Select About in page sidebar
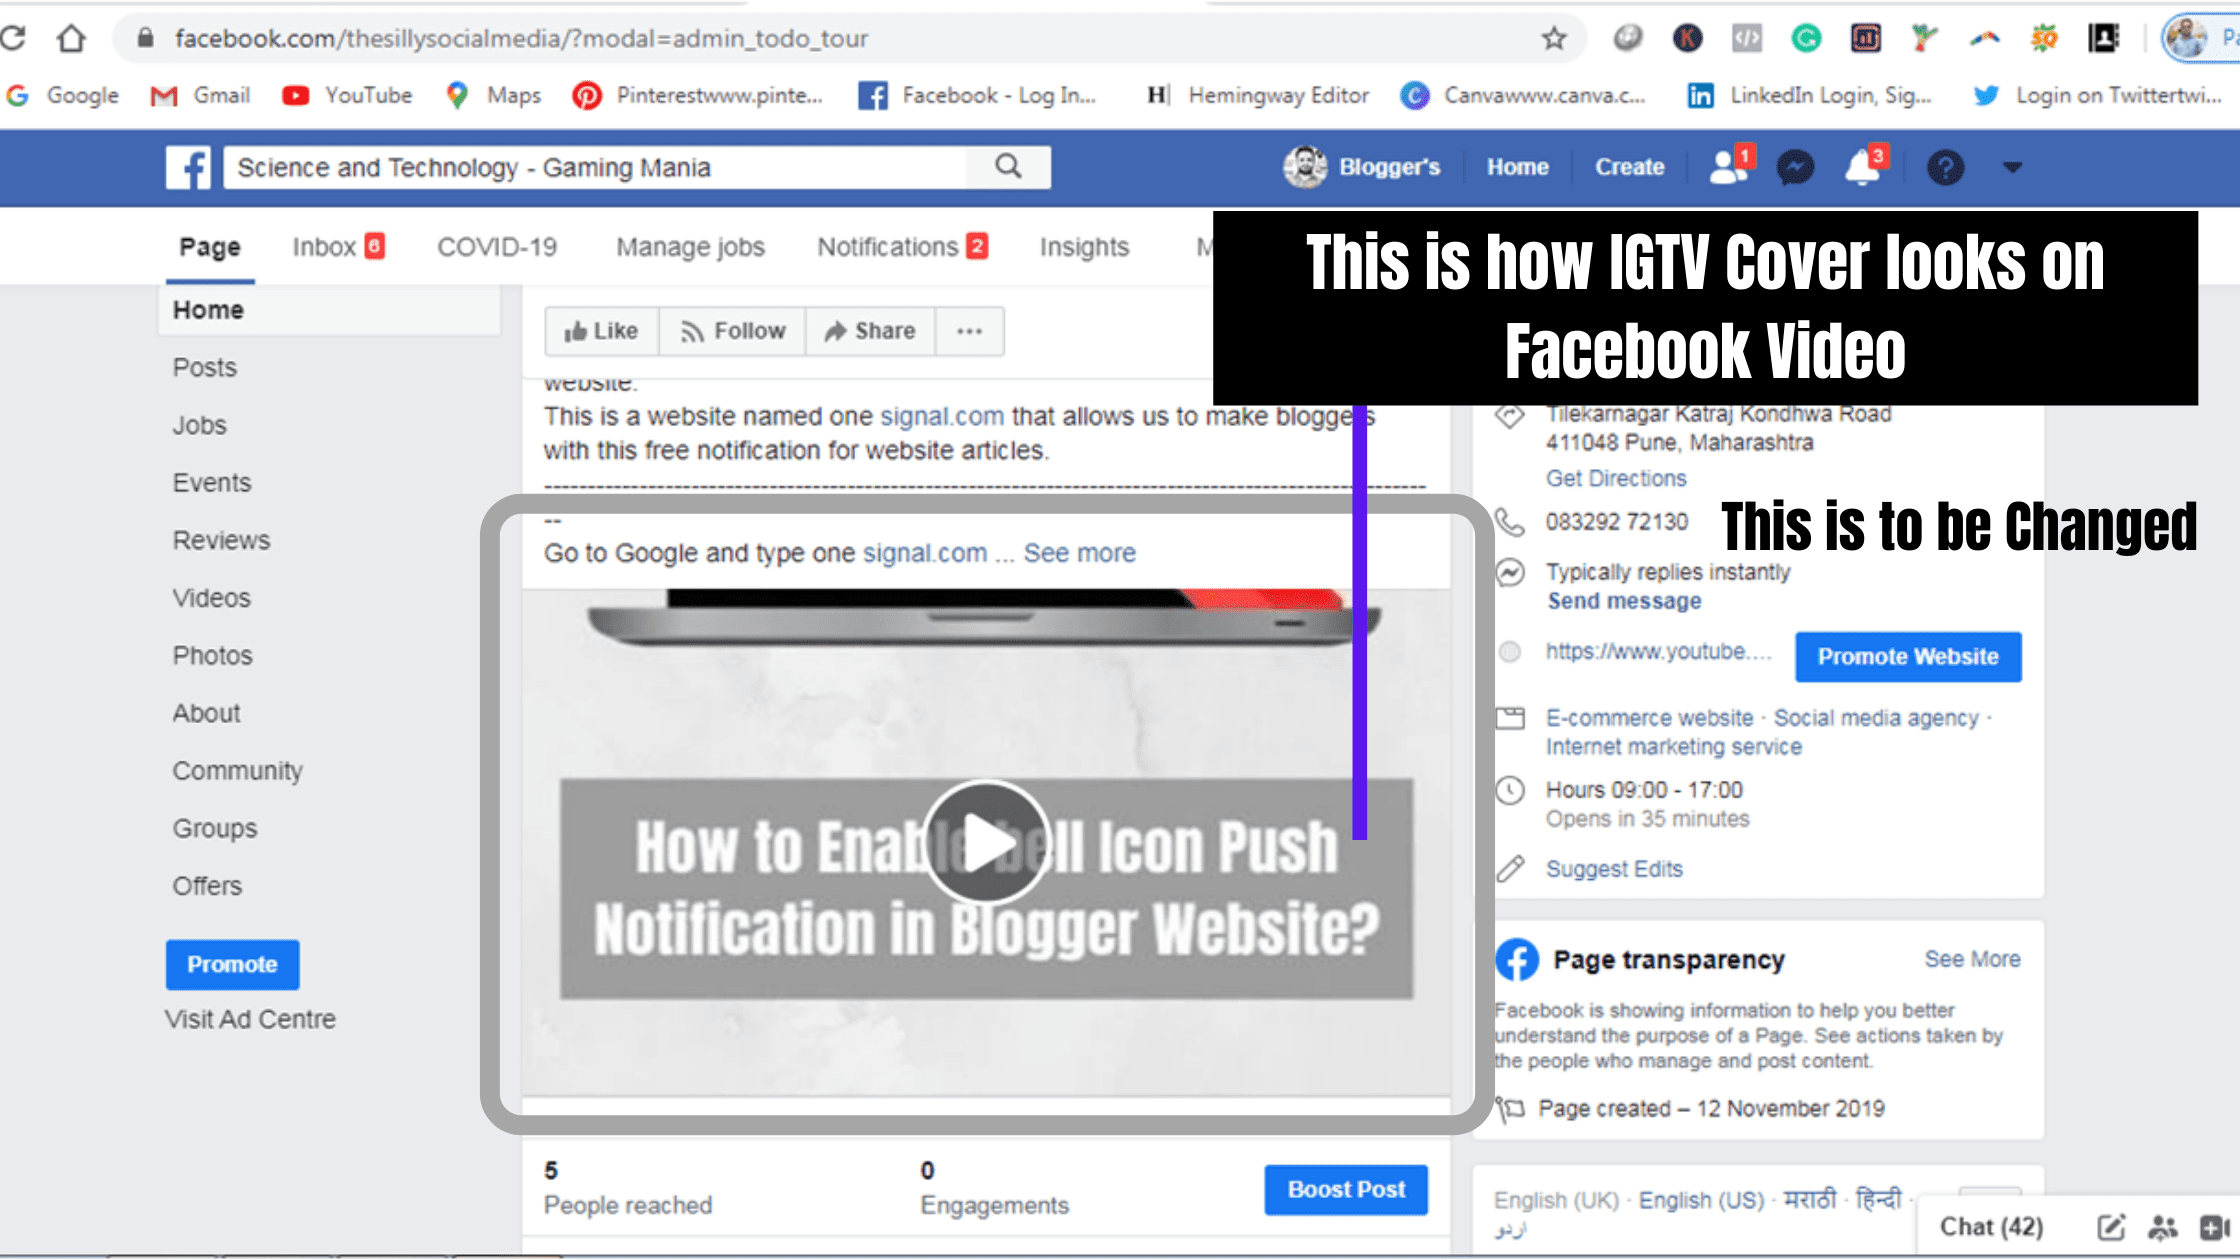The image size is (2240, 1260). pyautogui.click(x=206, y=713)
